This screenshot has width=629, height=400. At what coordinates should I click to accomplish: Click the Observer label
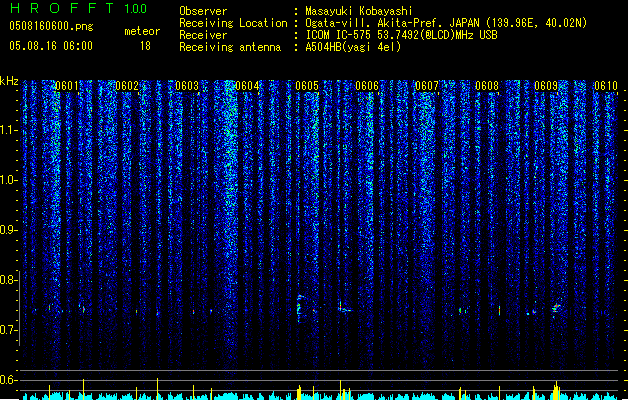point(203,11)
